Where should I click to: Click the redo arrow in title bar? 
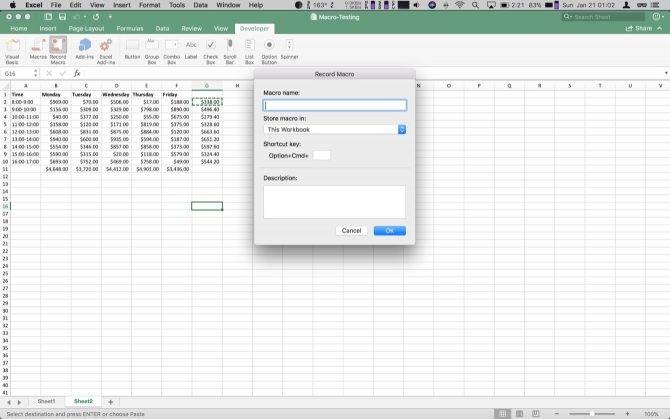96,17
